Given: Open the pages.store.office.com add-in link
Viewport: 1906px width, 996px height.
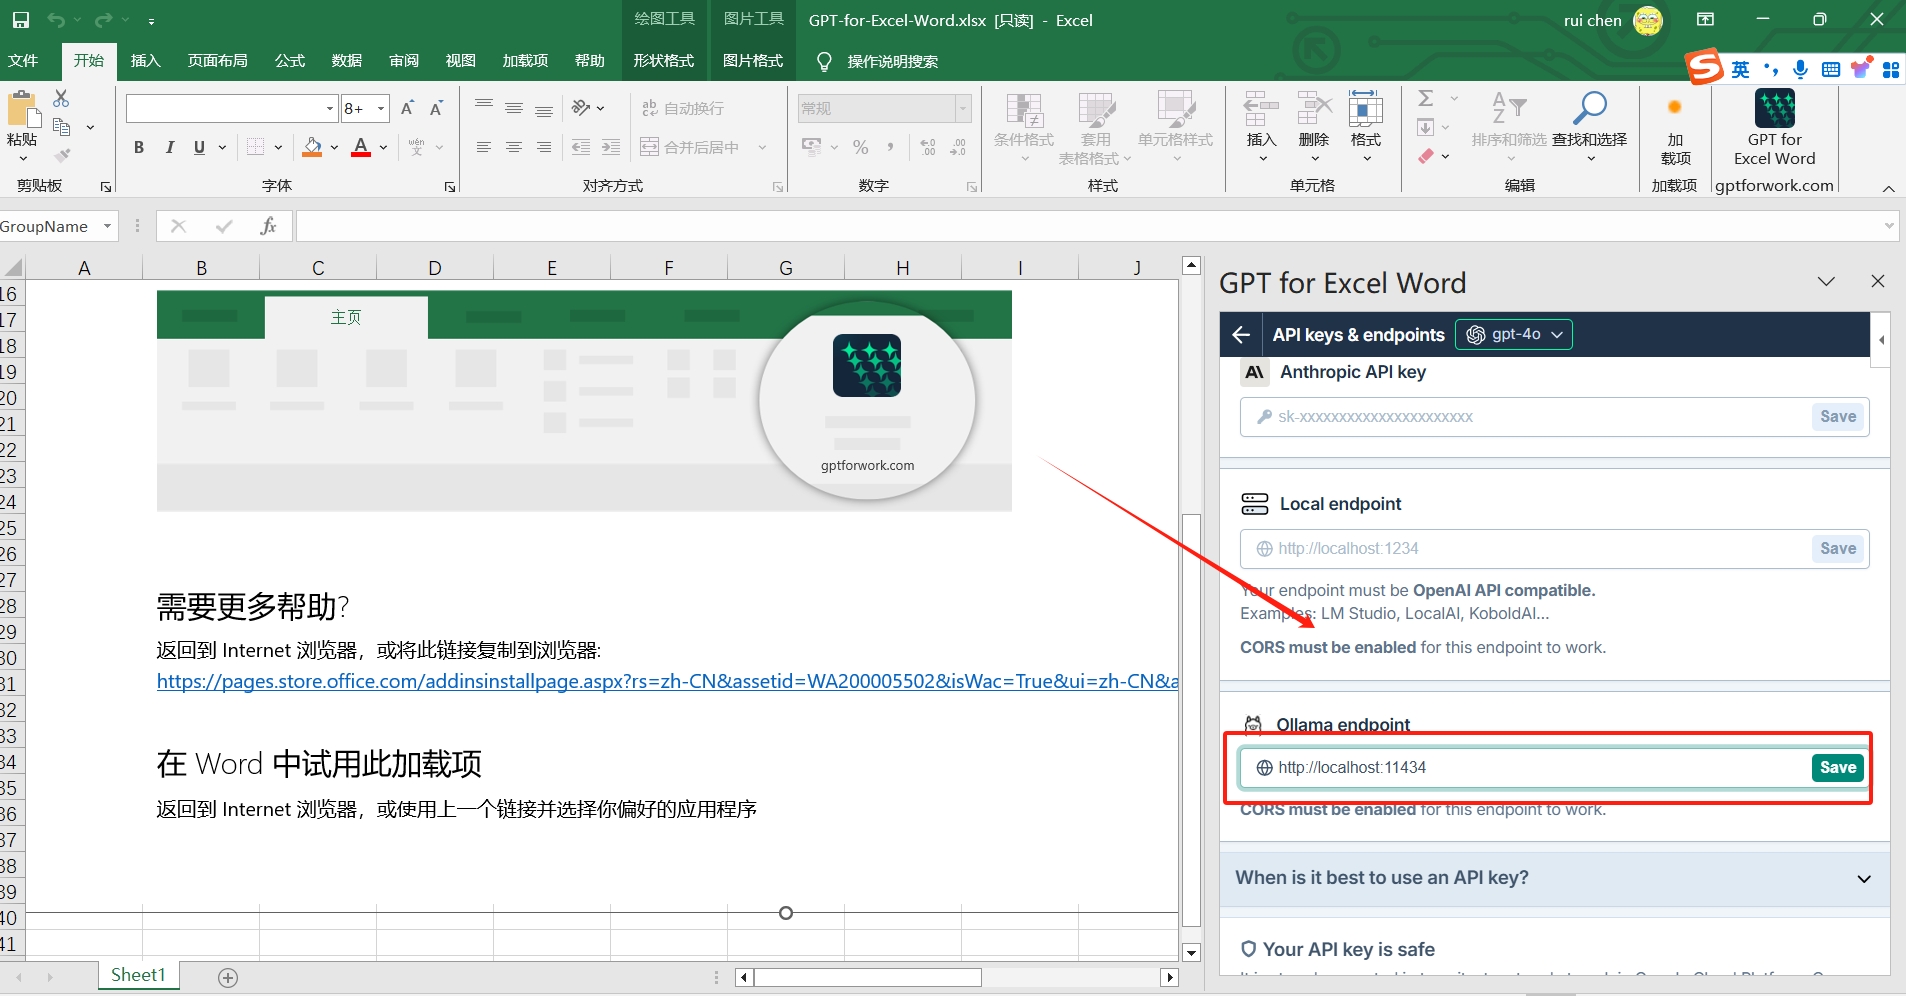Looking at the screenshot, I should tap(667, 682).
